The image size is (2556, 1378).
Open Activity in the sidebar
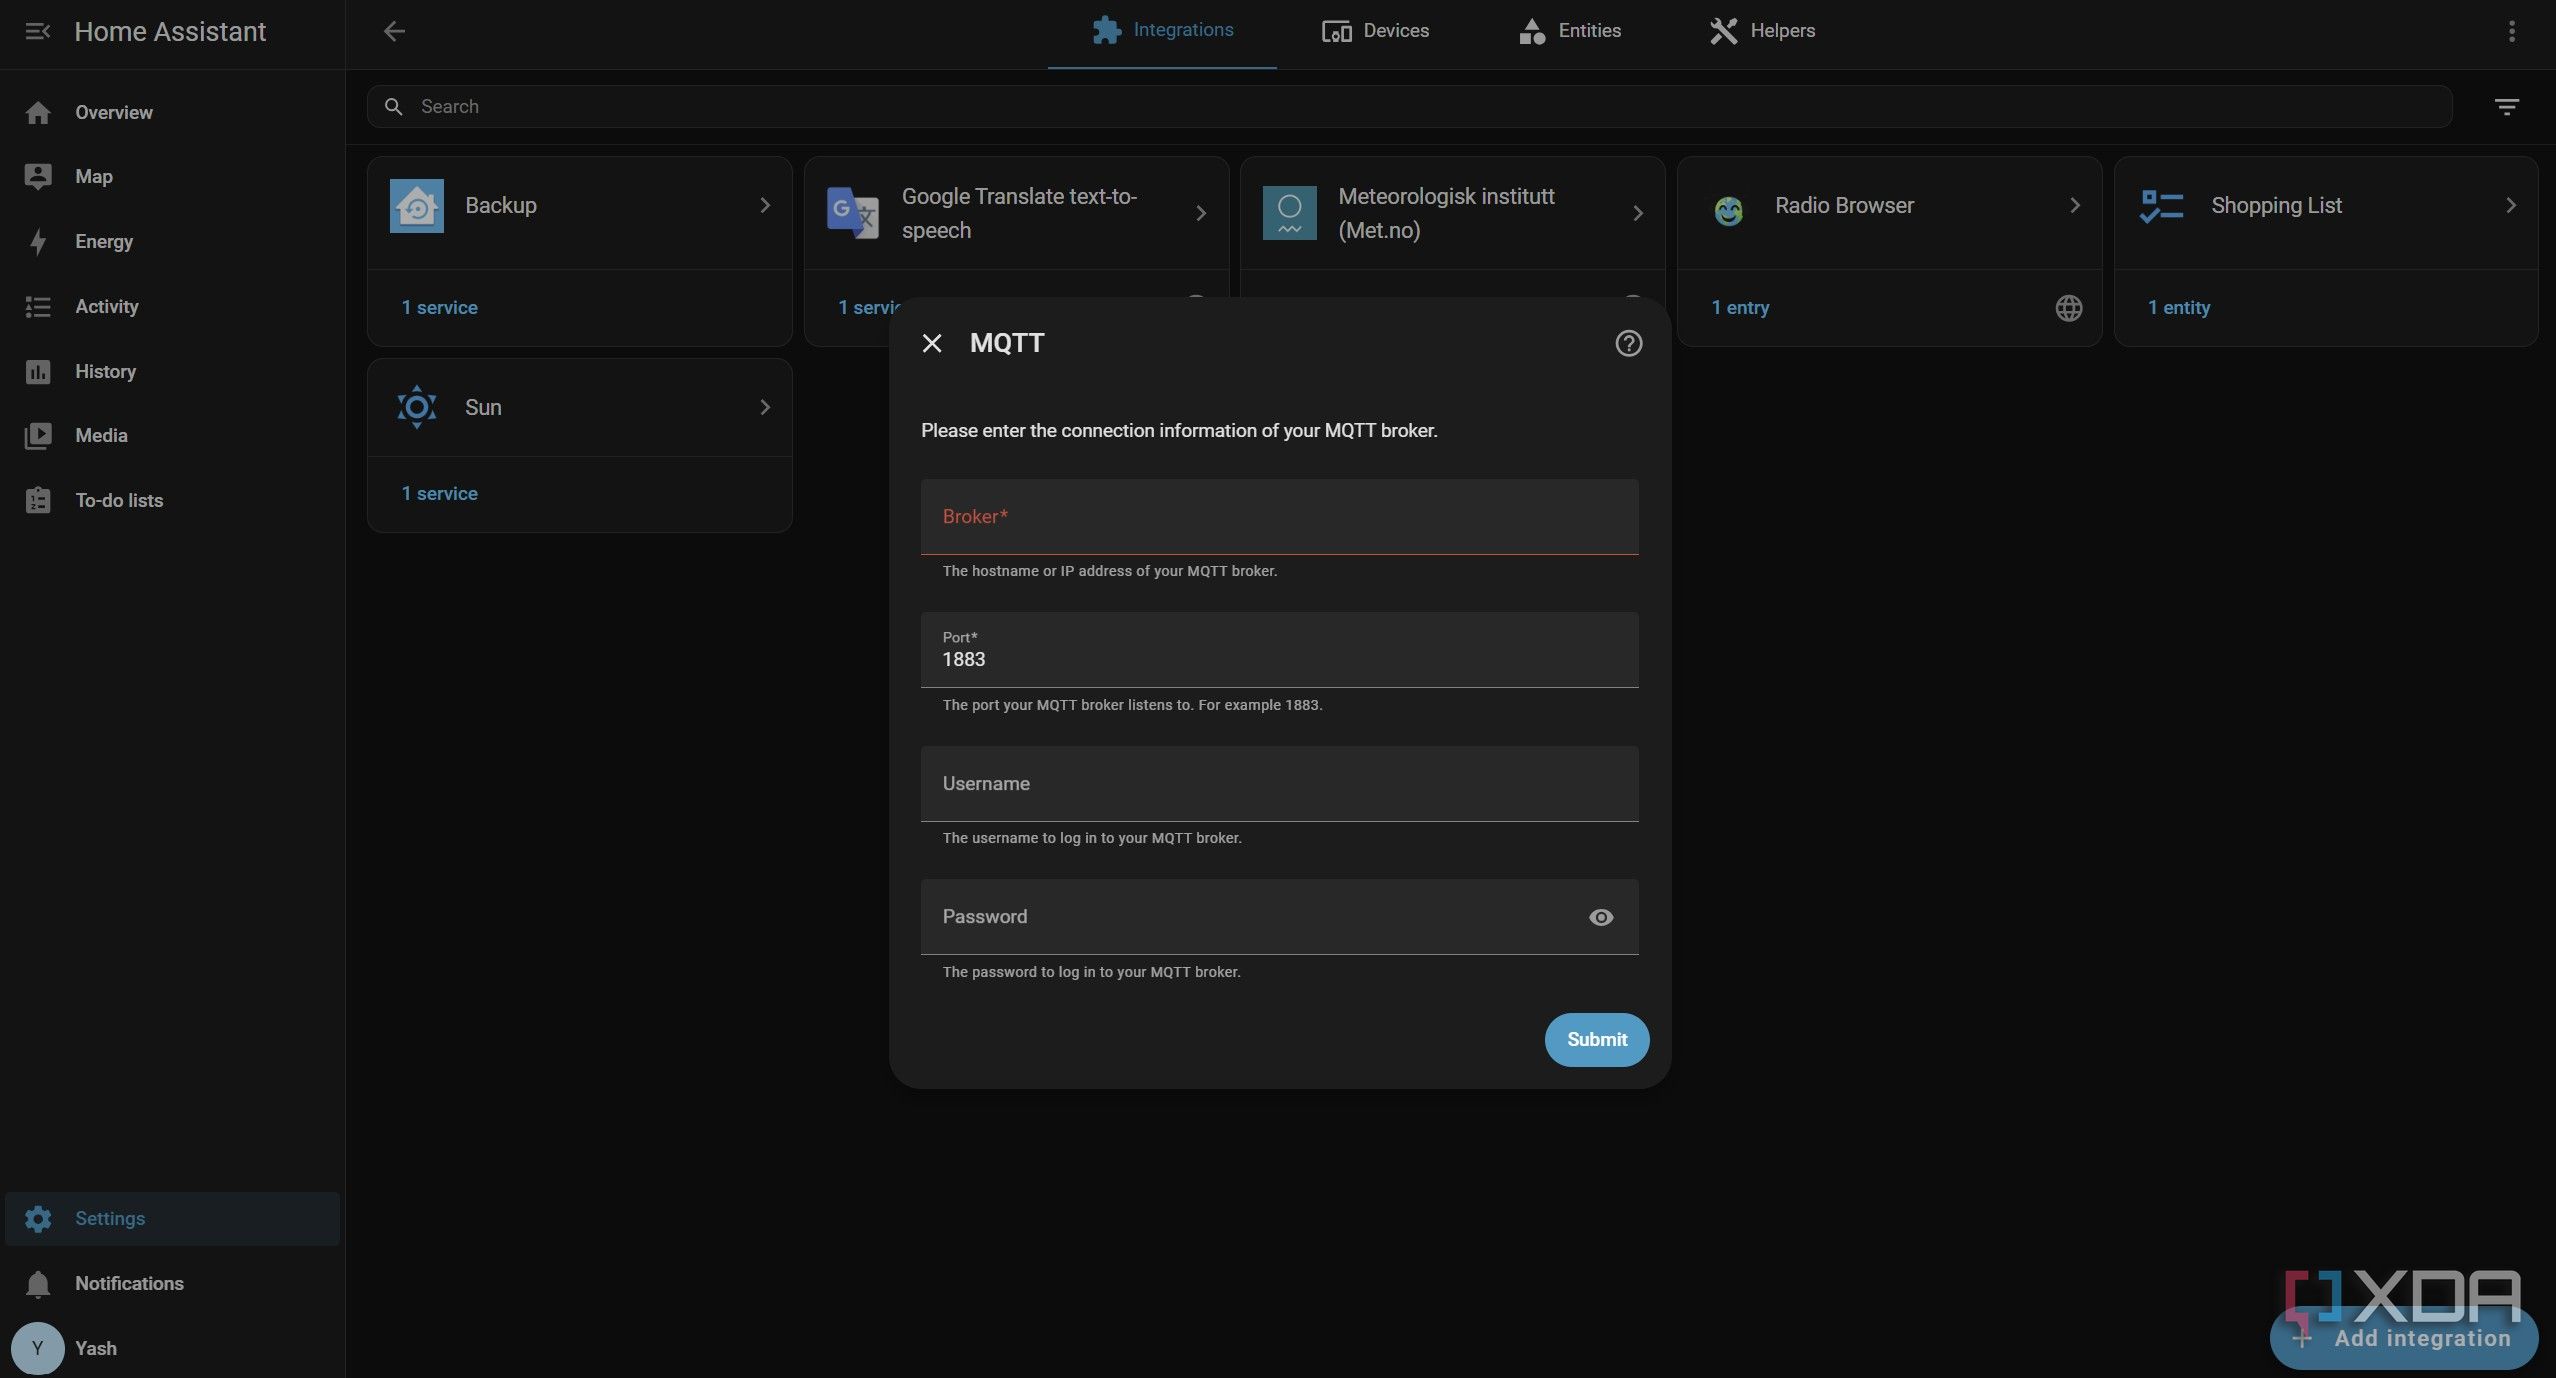[x=172, y=307]
